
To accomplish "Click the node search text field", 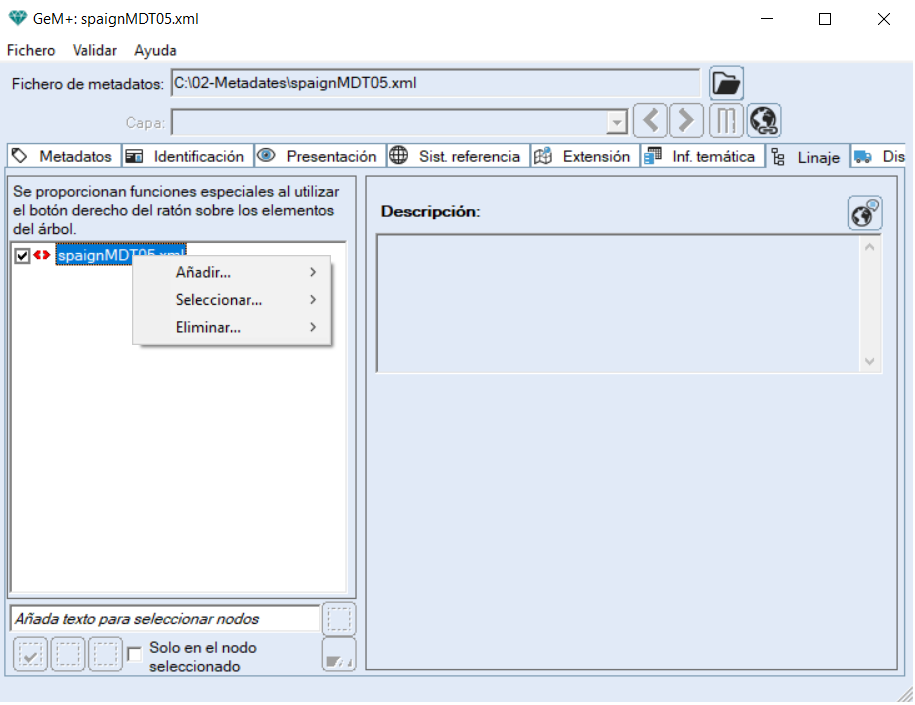I will pyautogui.click(x=164, y=619).
